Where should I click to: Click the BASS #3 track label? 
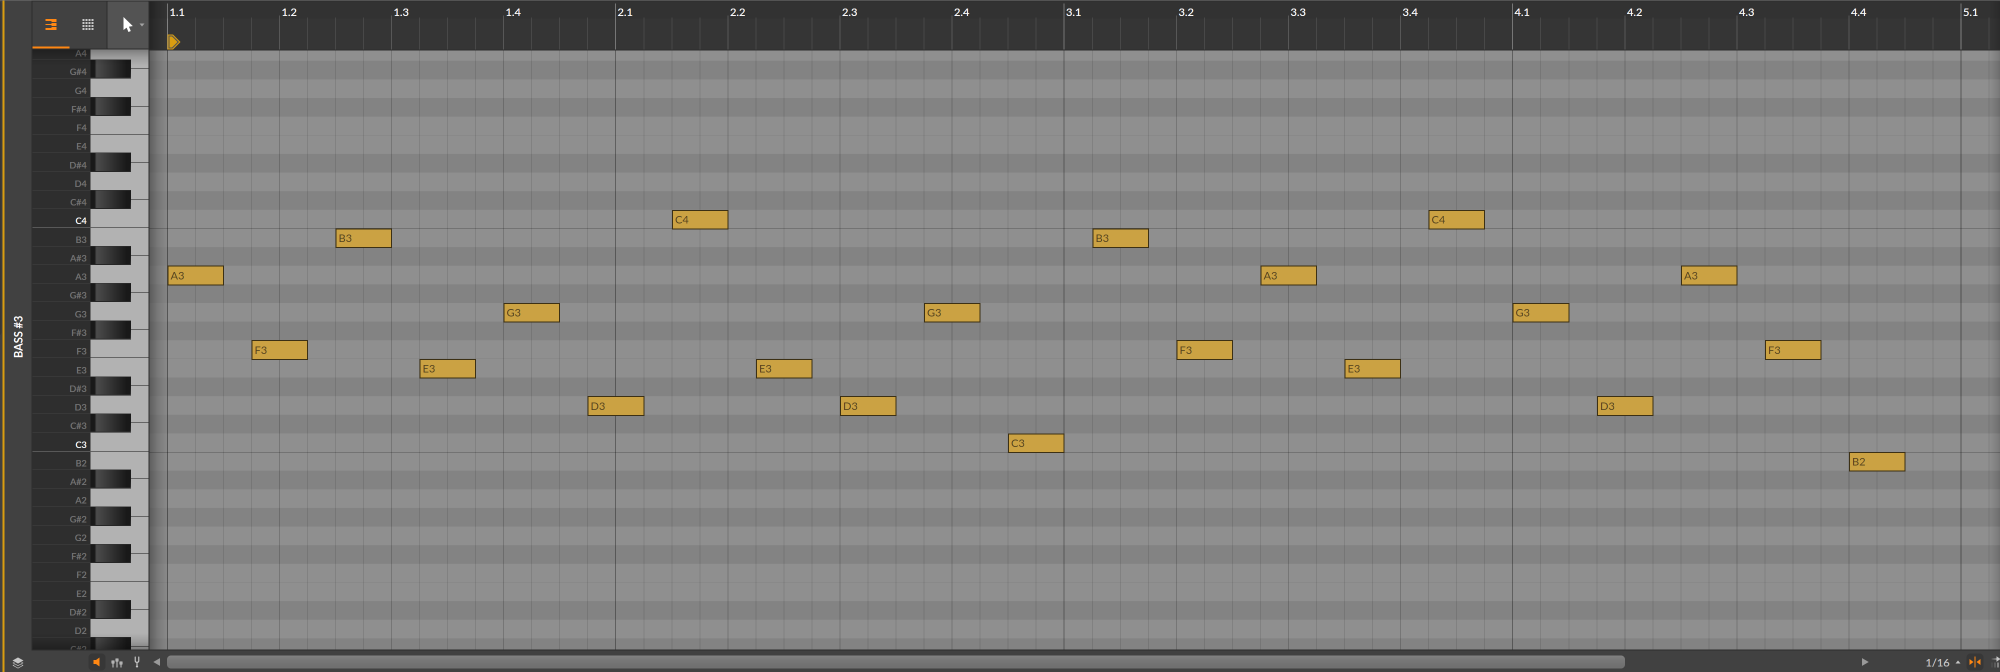click(18, 336)
